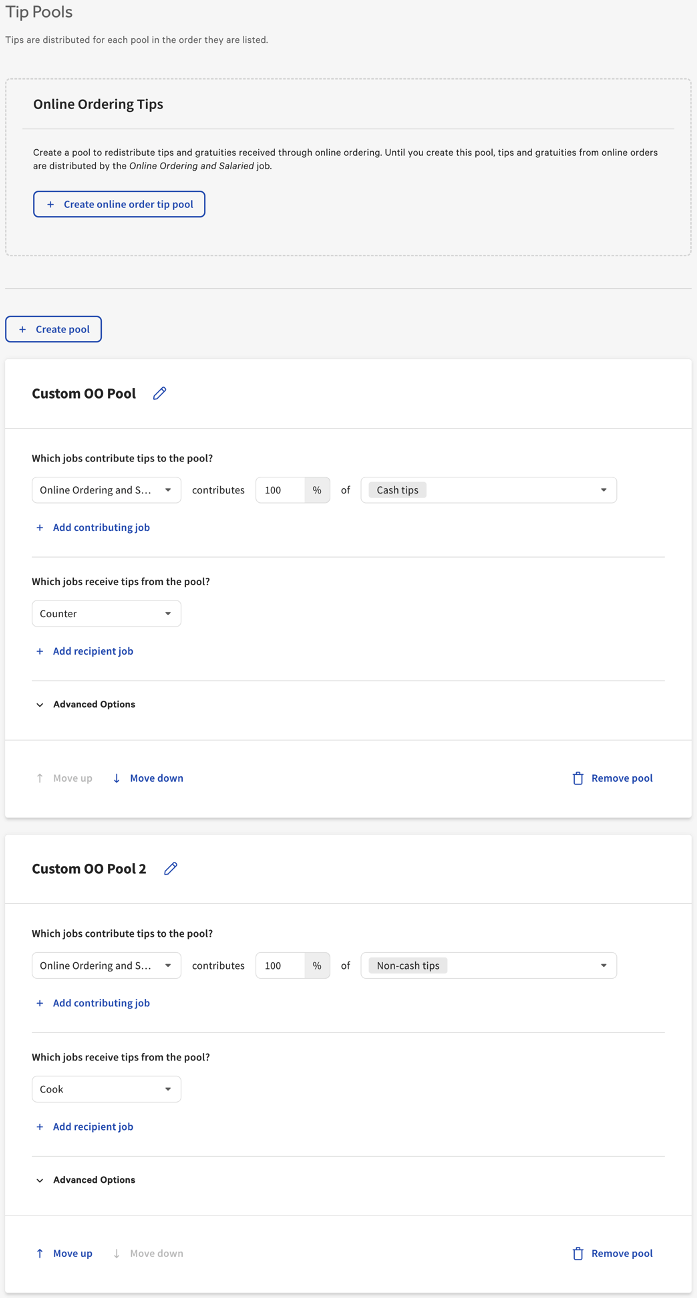Click the trash icon to remove Custom OO Pool

[577, 777]
